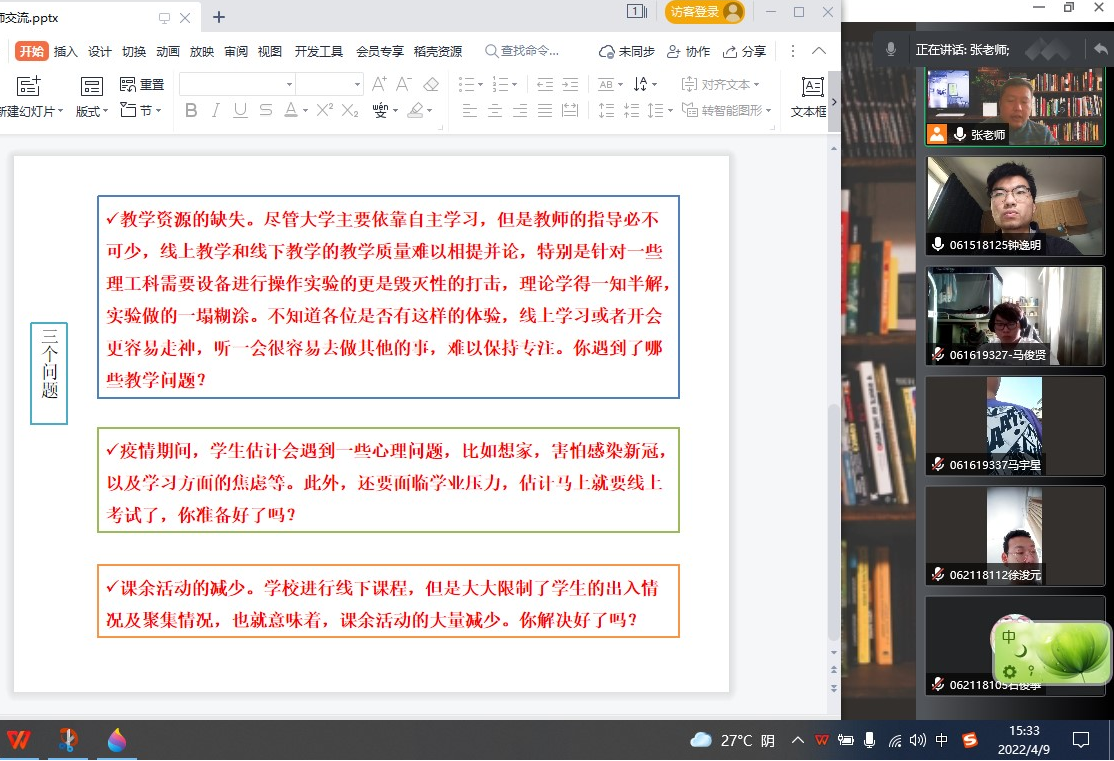Viewport: 1114px width, 761px height.
Task: Apply Italic formatting from ribbon
Action: tap(215, 111)
